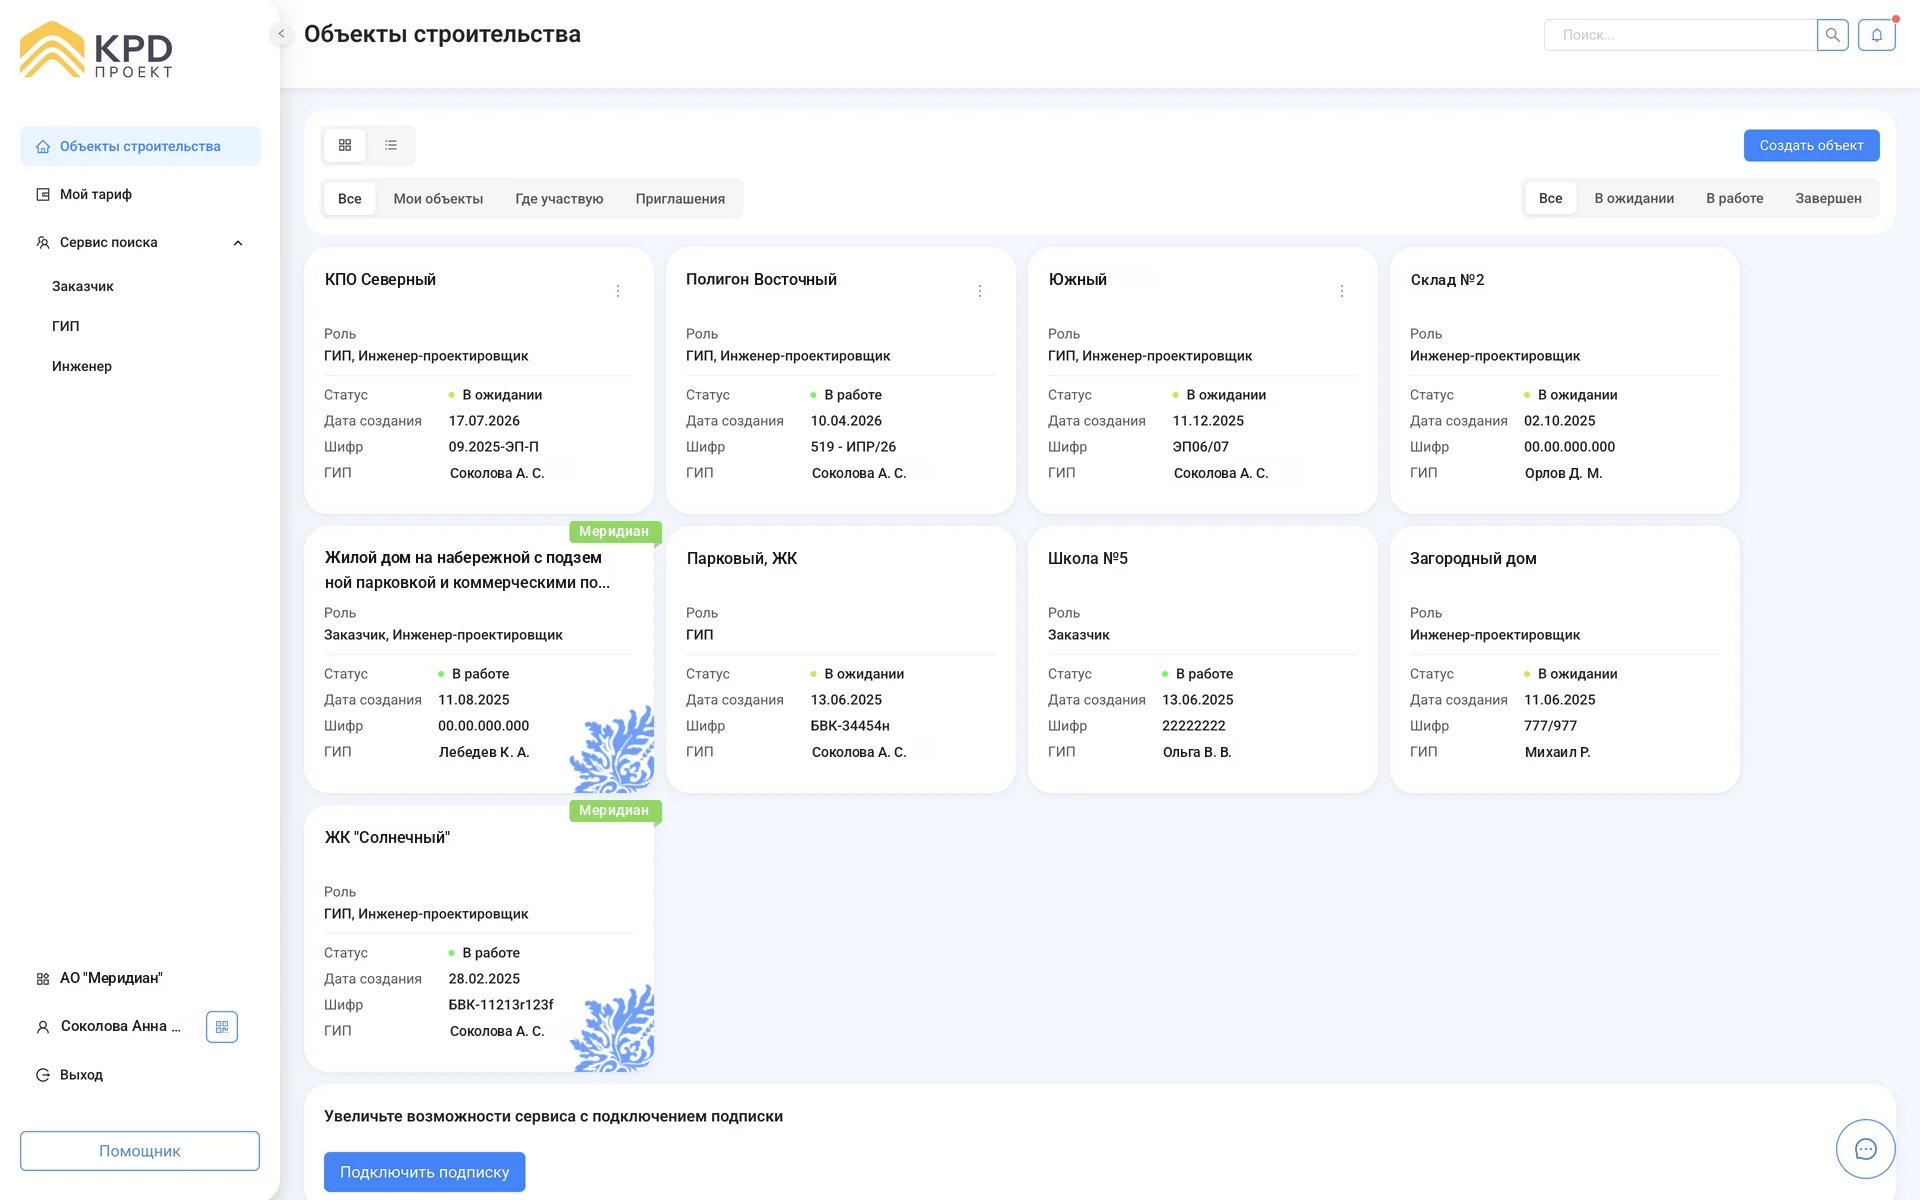
Task: Switch to Мои объекты tab
Action: (438, 198)
